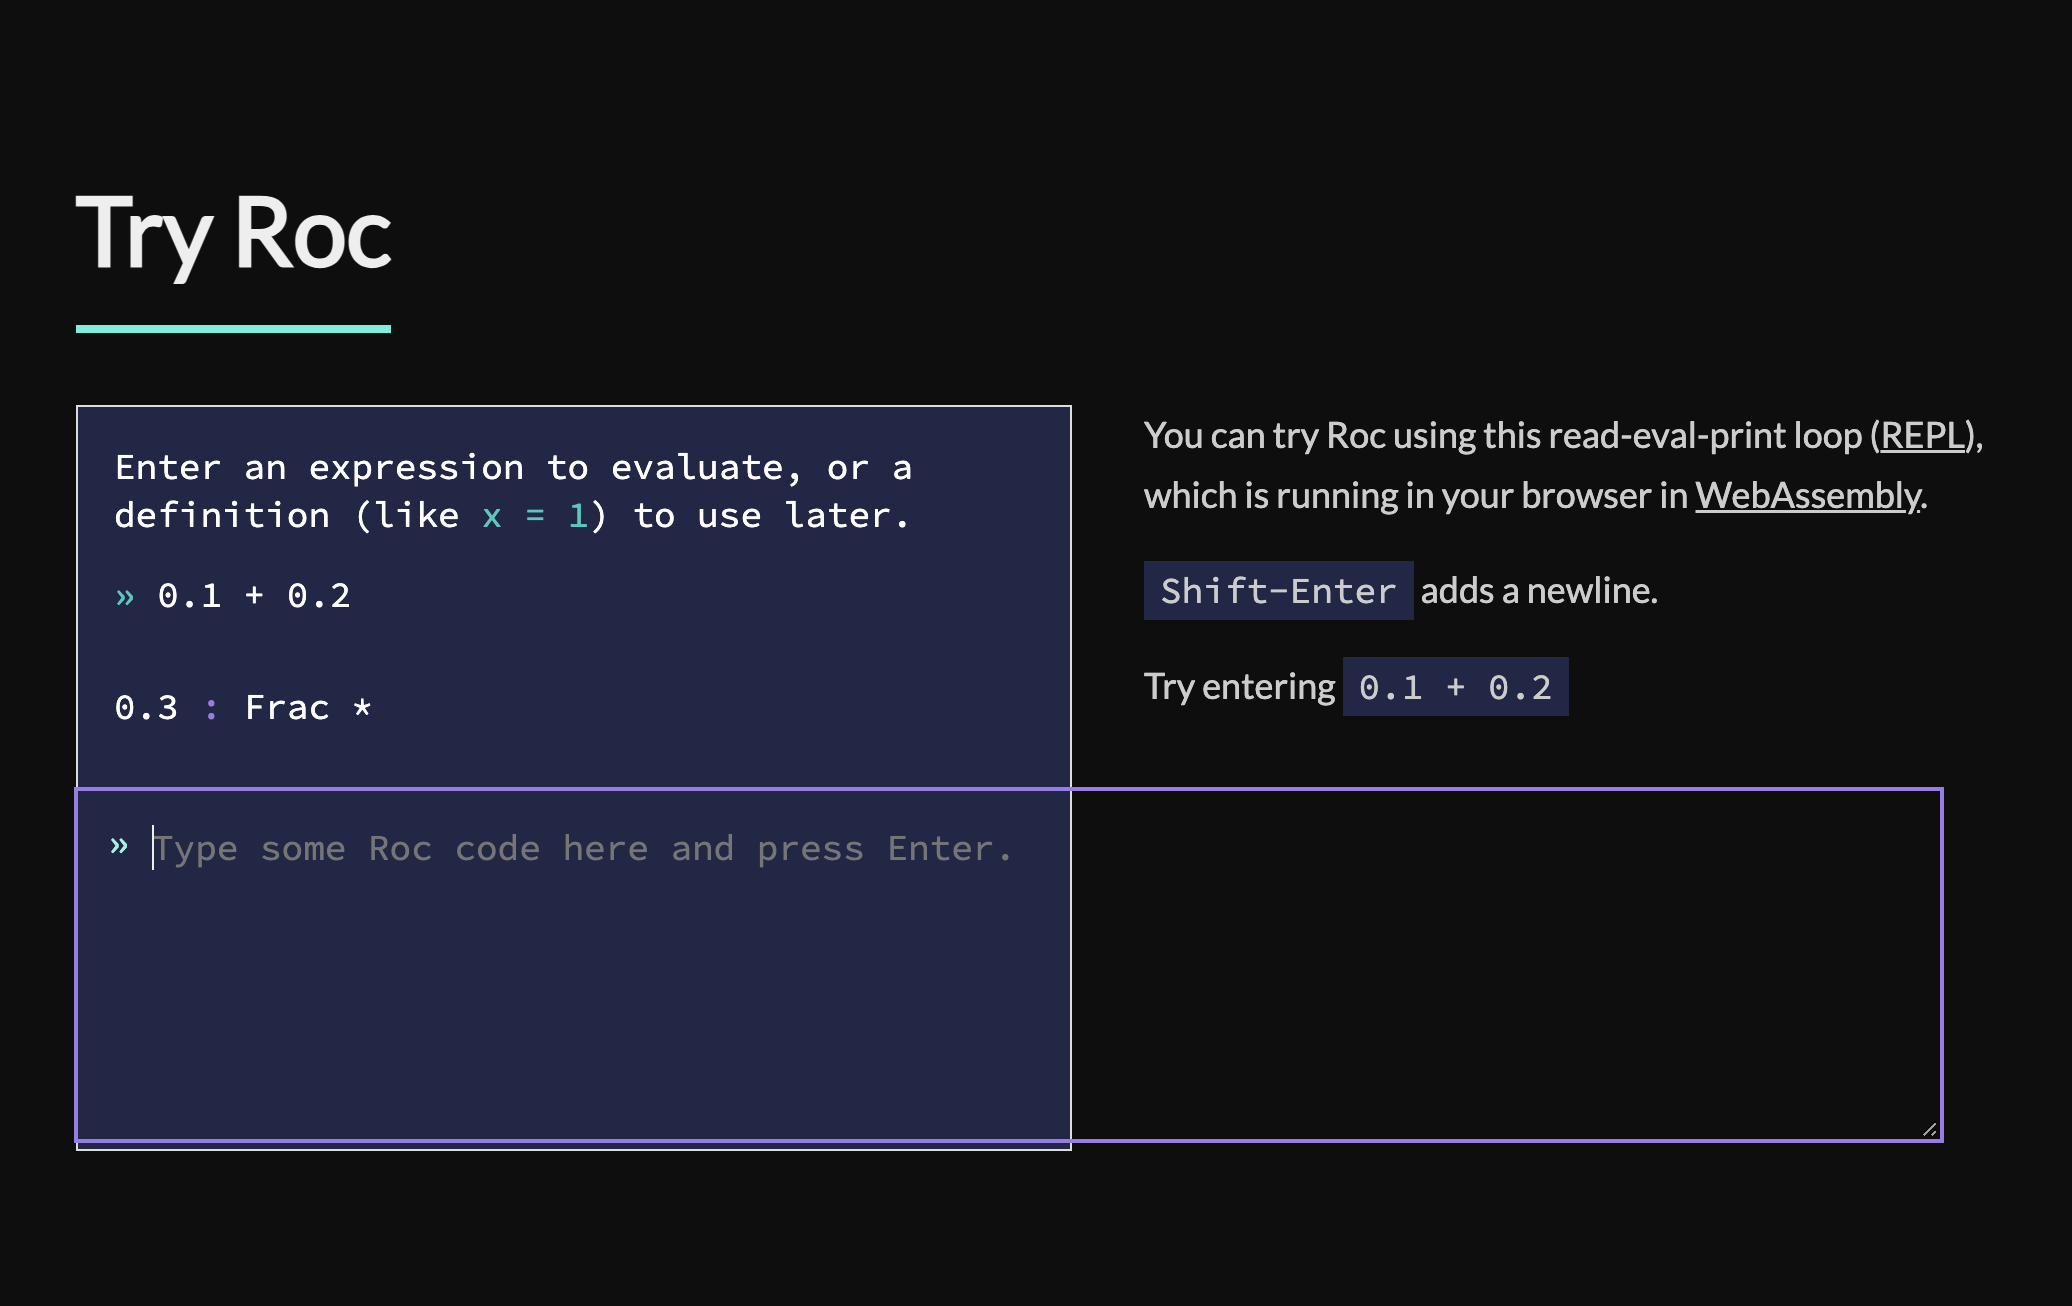Click the '0.1 + 0.2' example code snippet
The height and width of the screenshot is (1306, 2072).
coord(1455,687)
